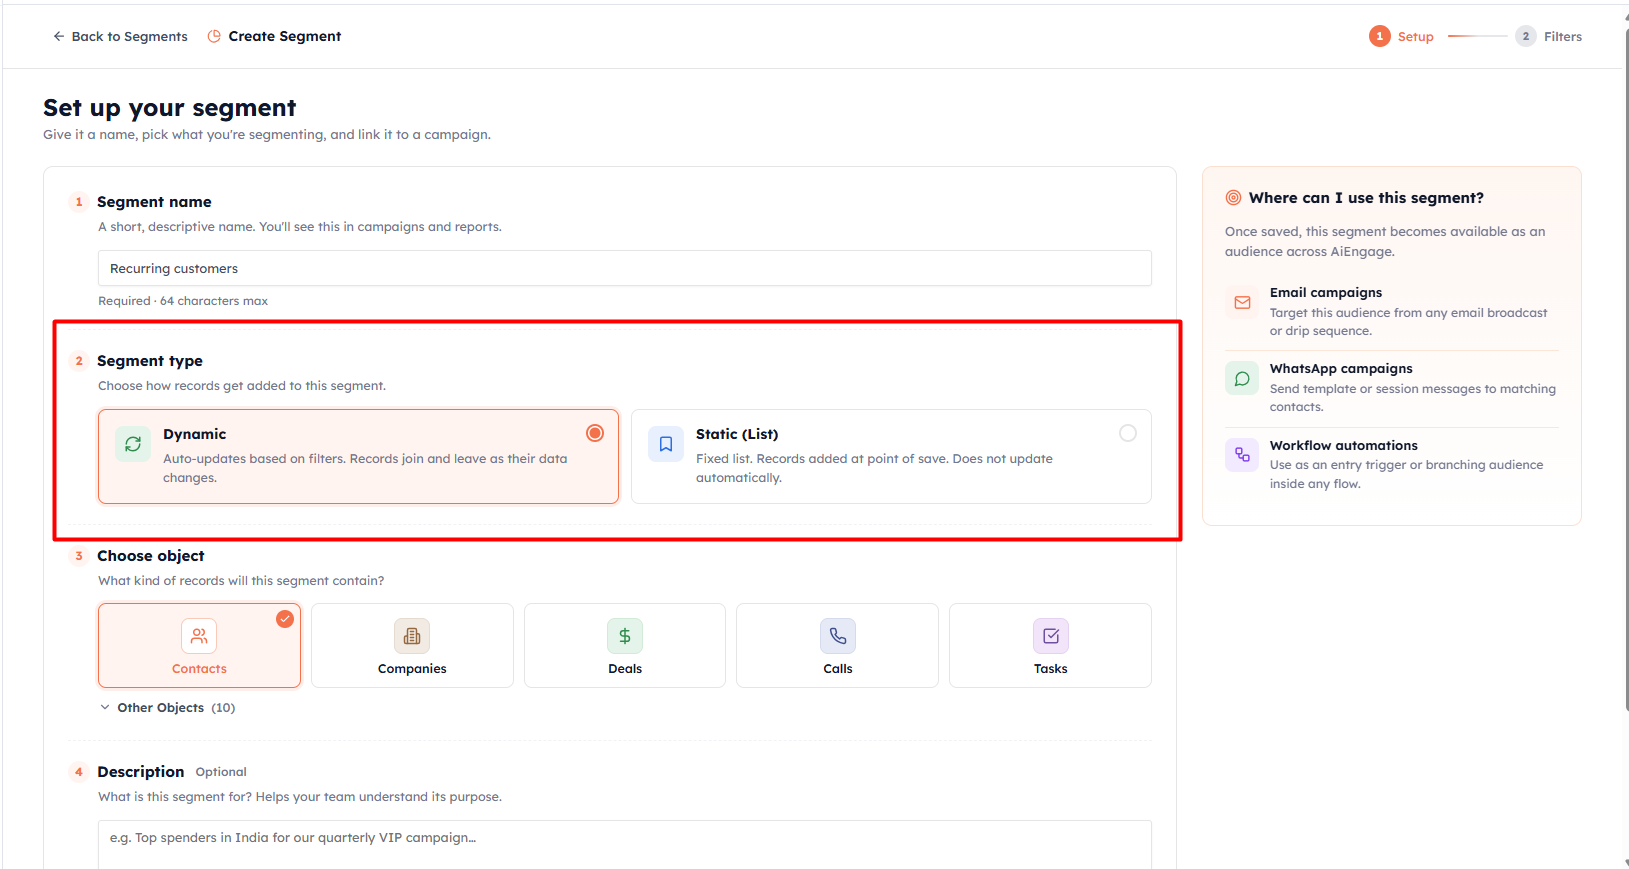Expand Other Objects (10) list
Viewport: 1629px width, 869px height.
pos(168,708)
